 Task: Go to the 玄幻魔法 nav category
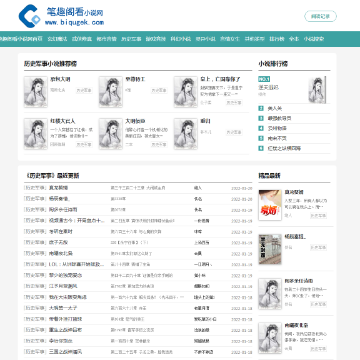57,39
